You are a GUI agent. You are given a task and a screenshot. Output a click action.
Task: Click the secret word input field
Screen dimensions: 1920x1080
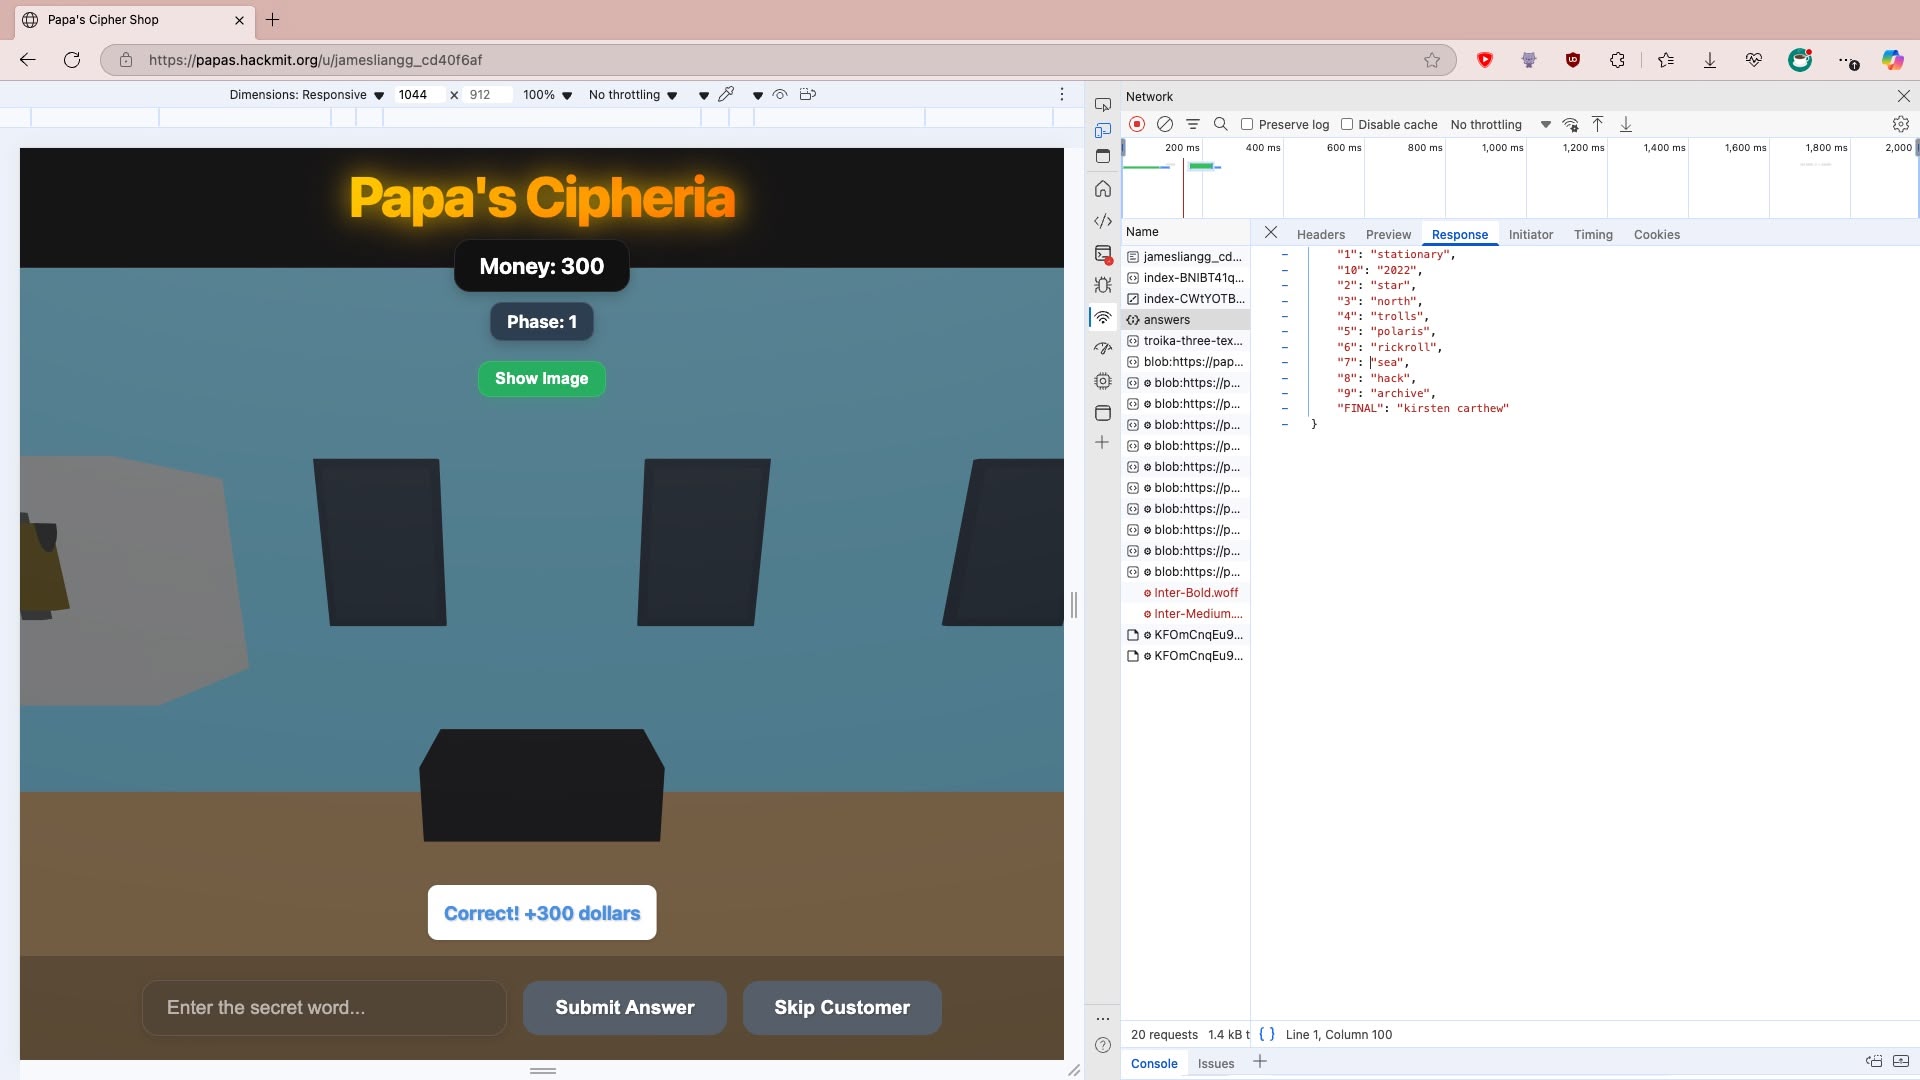tap(324, 1008)
